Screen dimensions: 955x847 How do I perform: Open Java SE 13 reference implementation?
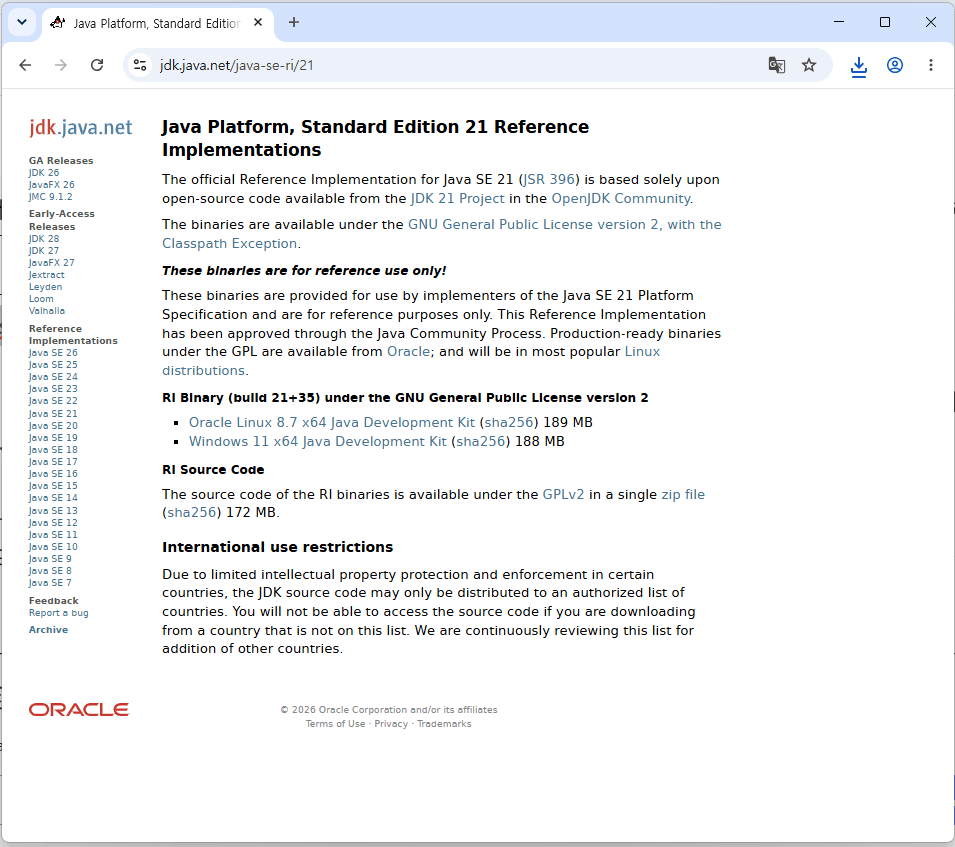click(x=53, y=511)
